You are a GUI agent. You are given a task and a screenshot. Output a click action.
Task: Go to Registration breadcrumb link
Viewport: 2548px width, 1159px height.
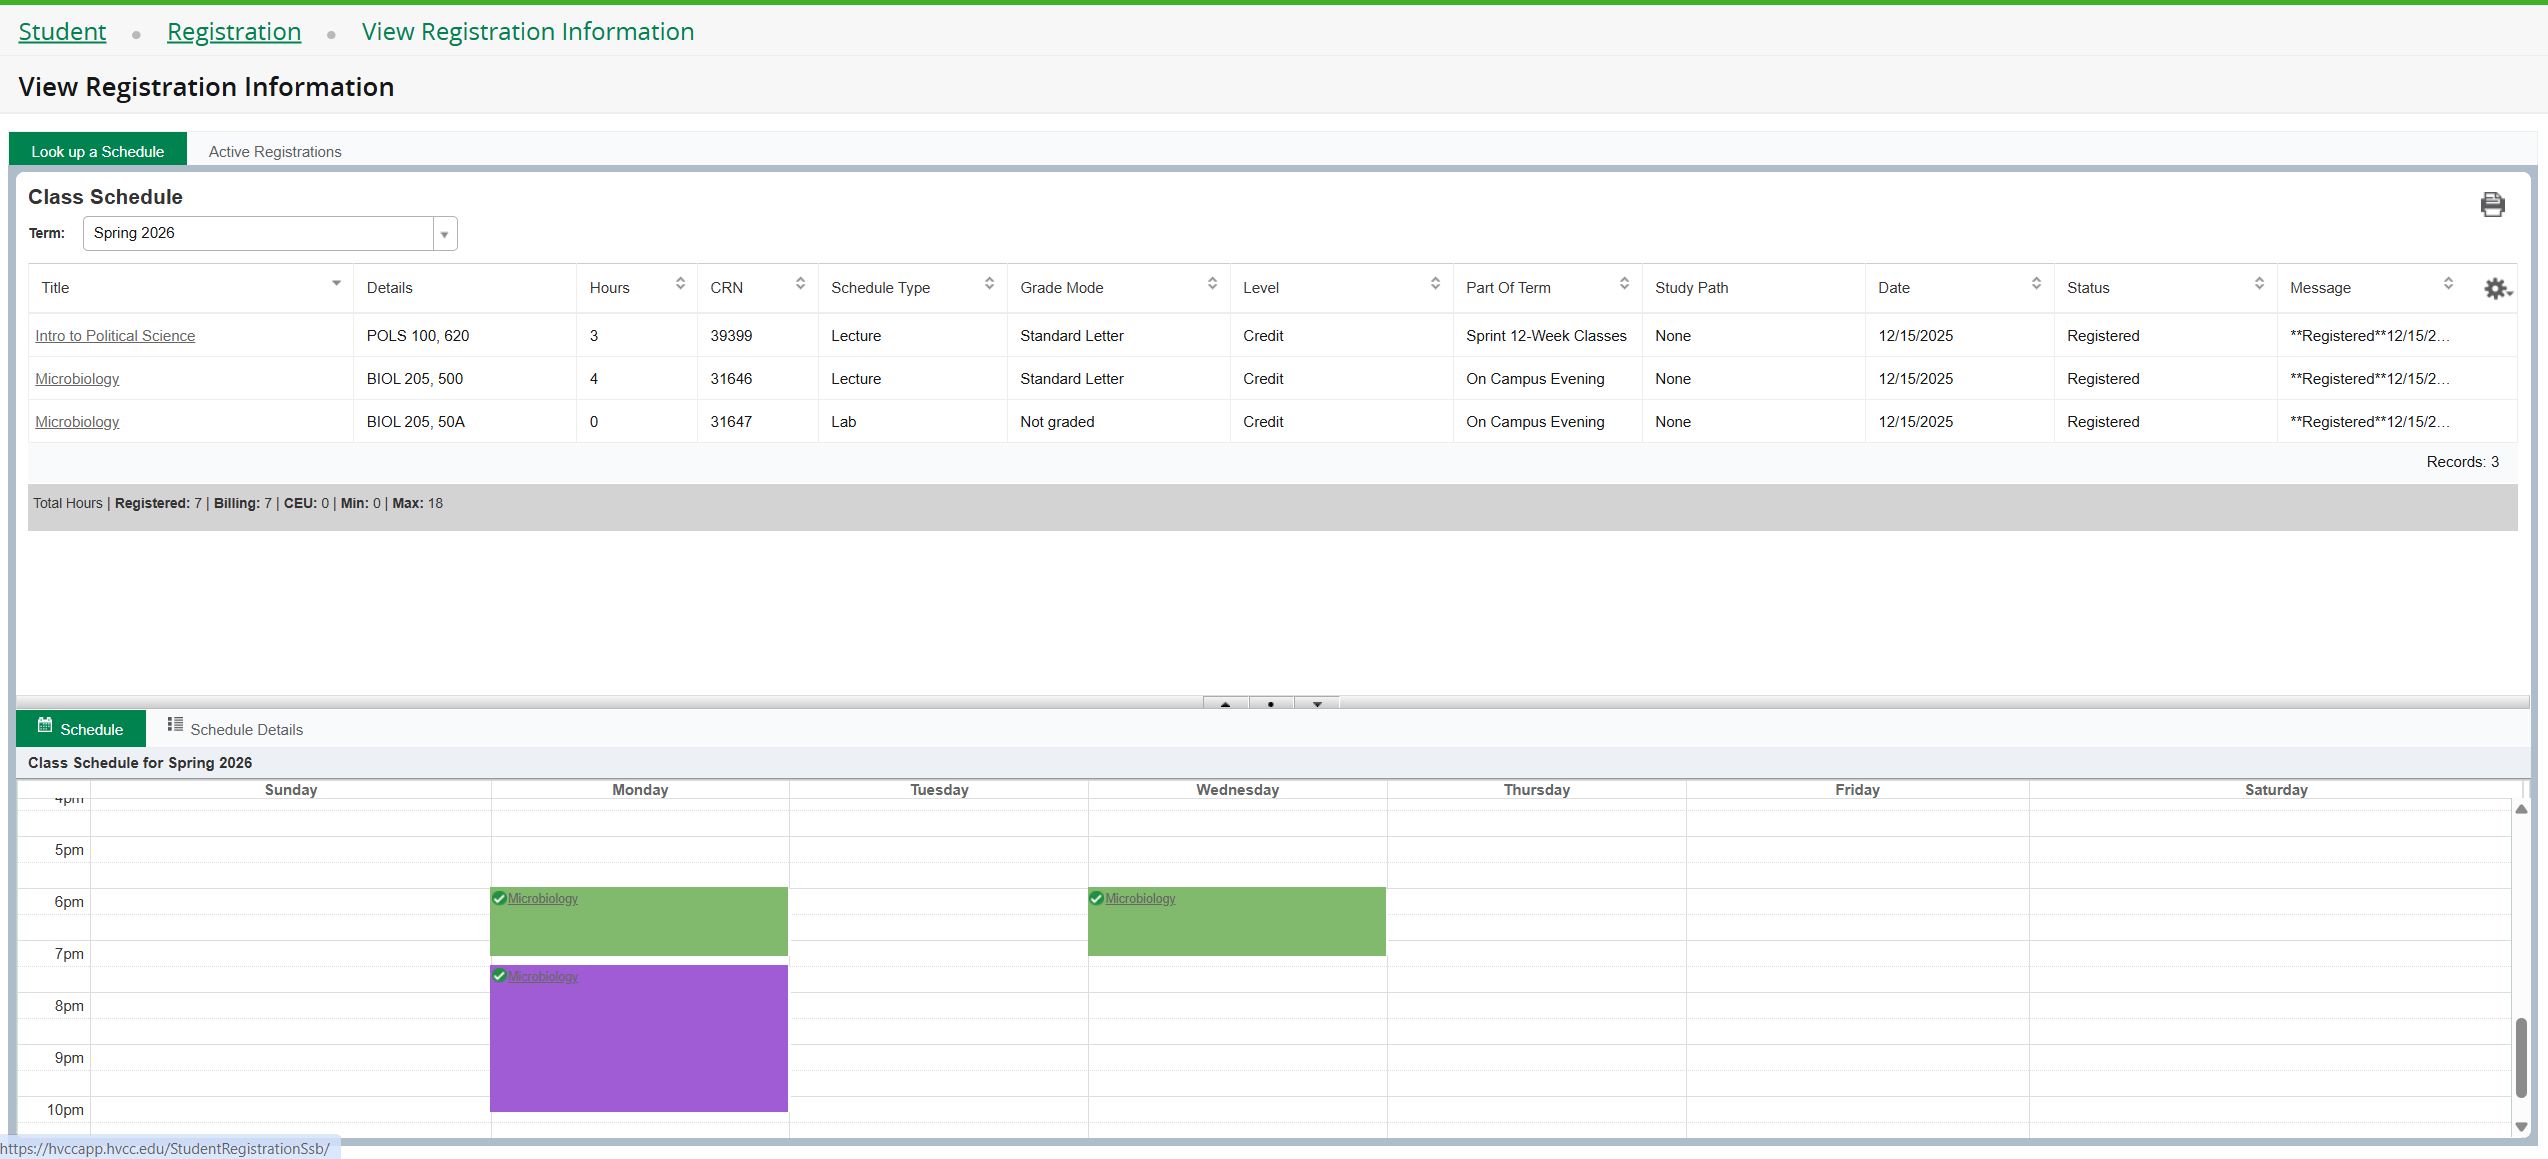tap(234, 32)
